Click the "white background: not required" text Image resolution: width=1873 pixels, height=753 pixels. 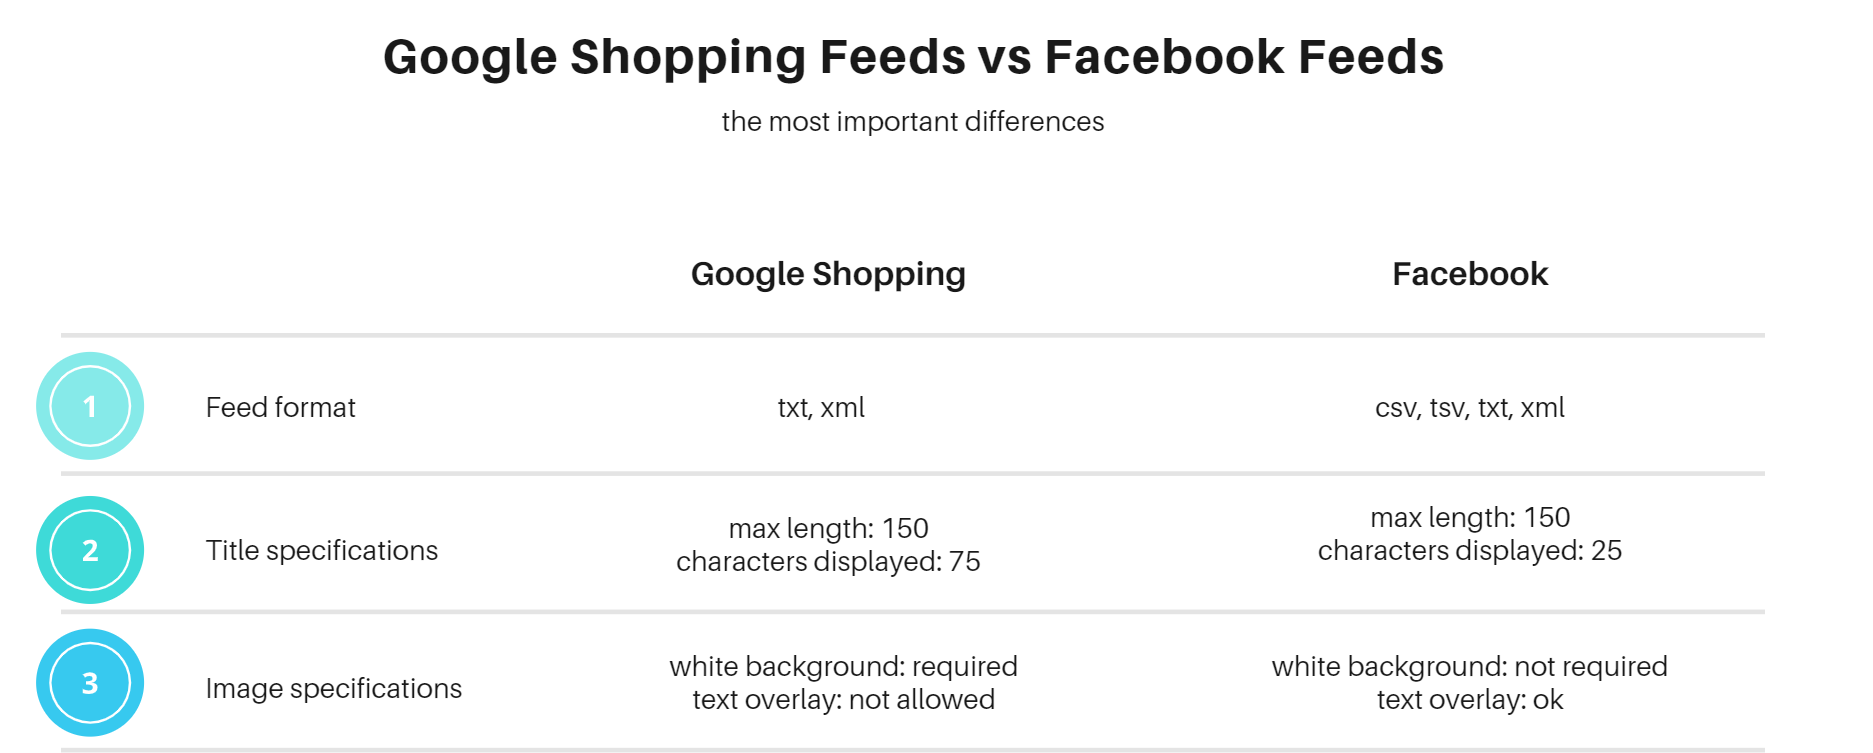(1469, 667)
